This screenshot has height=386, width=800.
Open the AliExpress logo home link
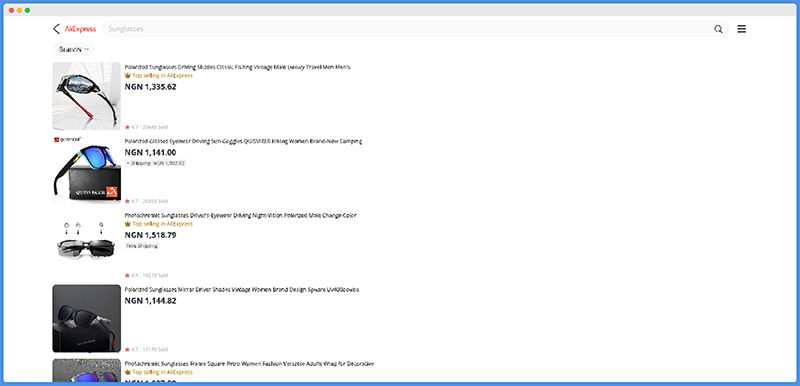pyautogui.click(x=80, y=29)
